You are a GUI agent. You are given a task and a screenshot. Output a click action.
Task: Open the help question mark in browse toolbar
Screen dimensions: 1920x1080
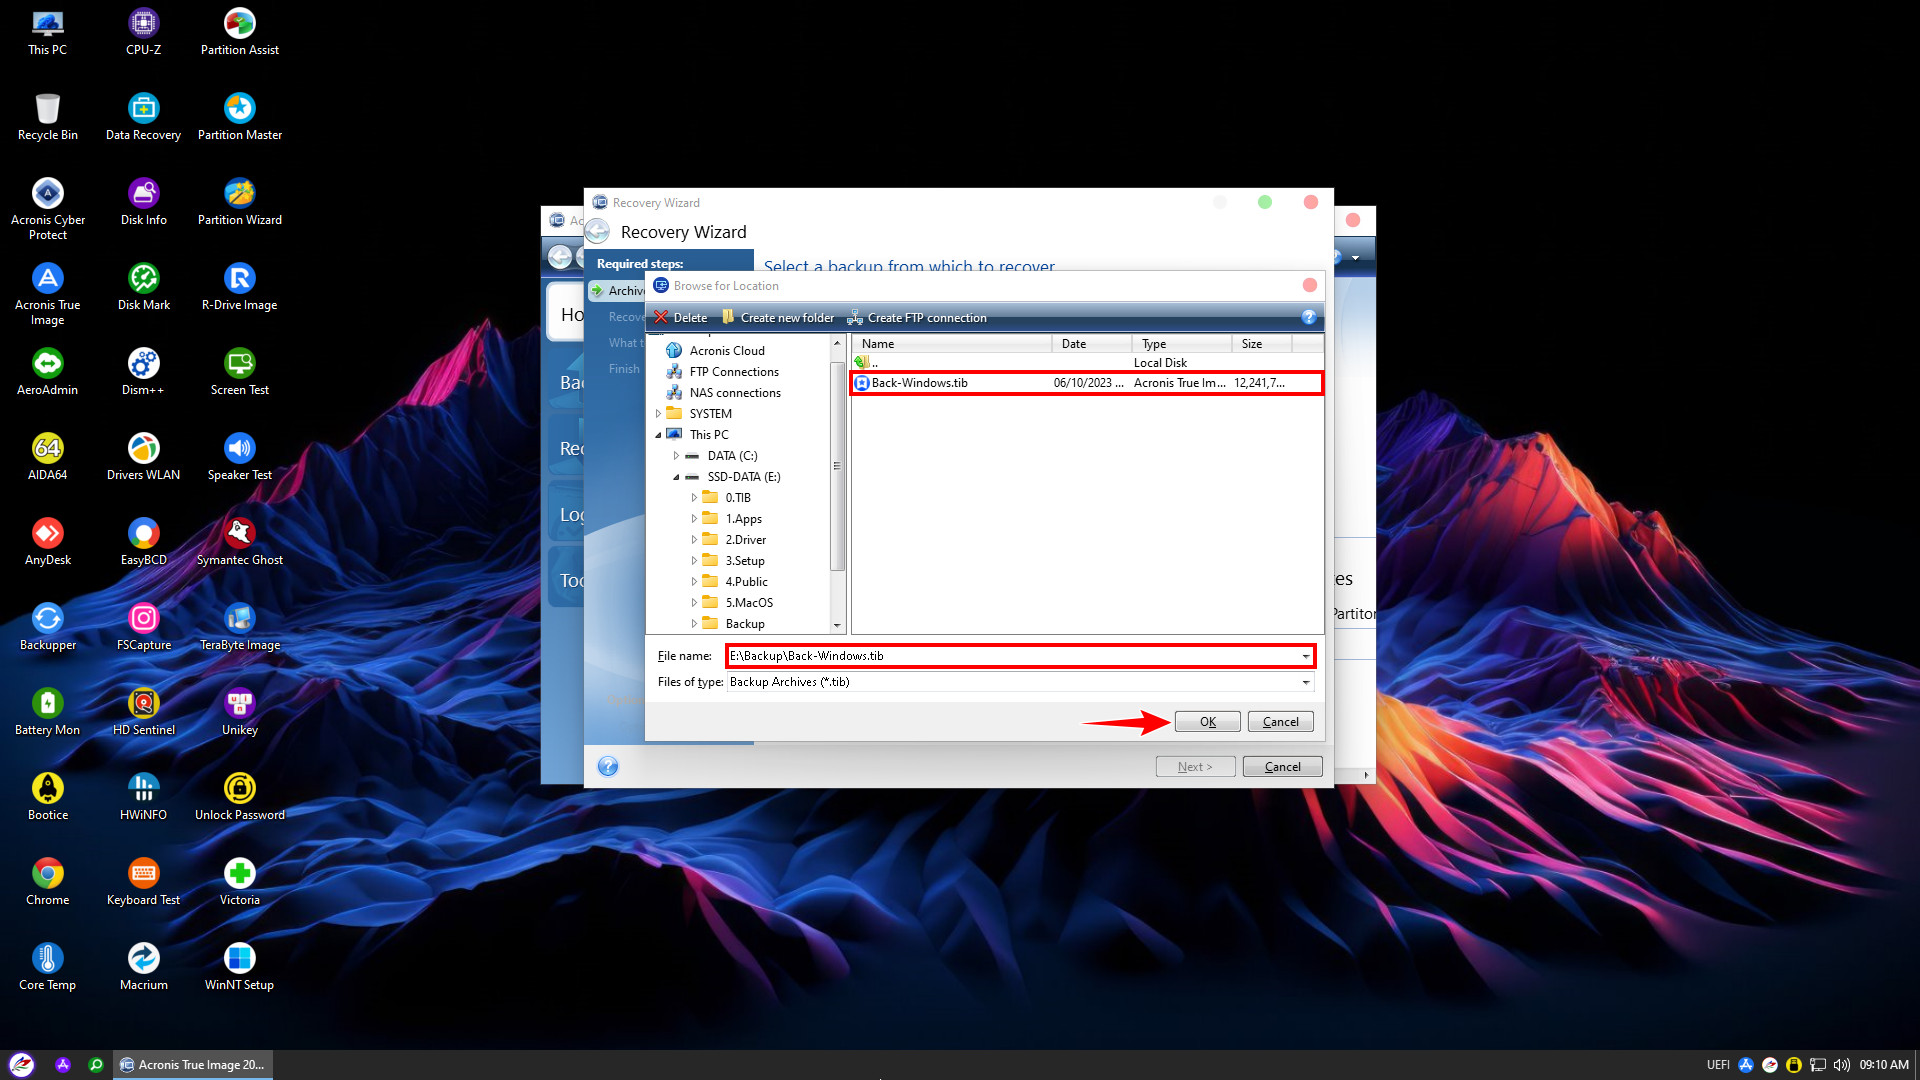tap(1309, 317)
